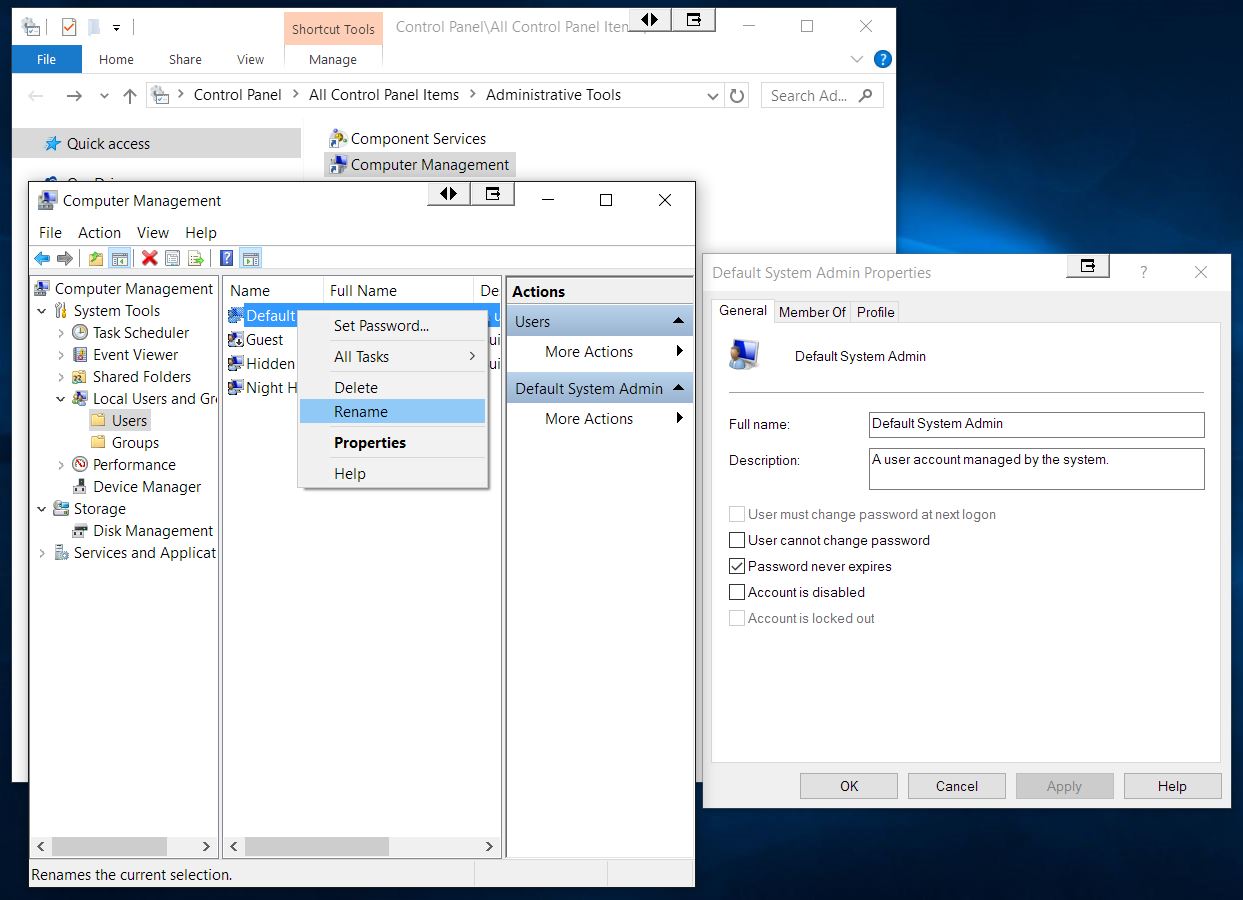Screen dimensions: 1243x900
Task: Open the Explorer address bar dropdown arrow
Action: point(713,96)
